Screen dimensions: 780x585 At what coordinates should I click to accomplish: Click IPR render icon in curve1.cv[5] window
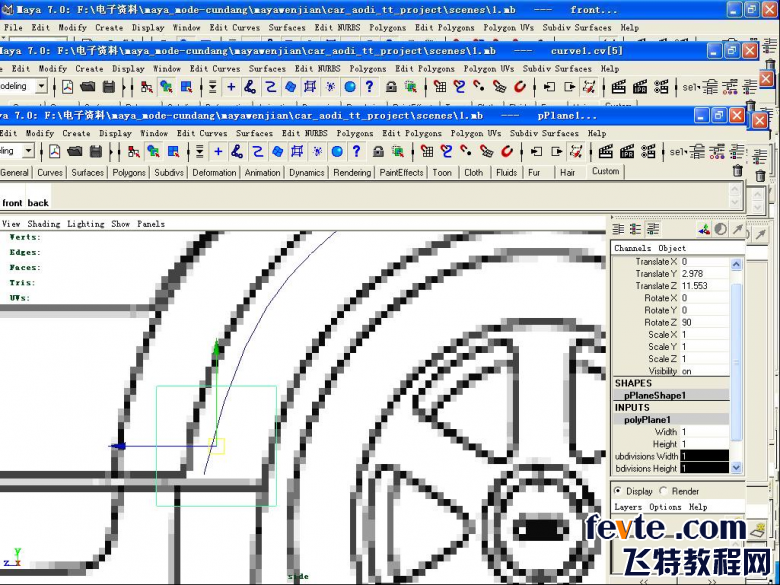click(x=640, y=87)
